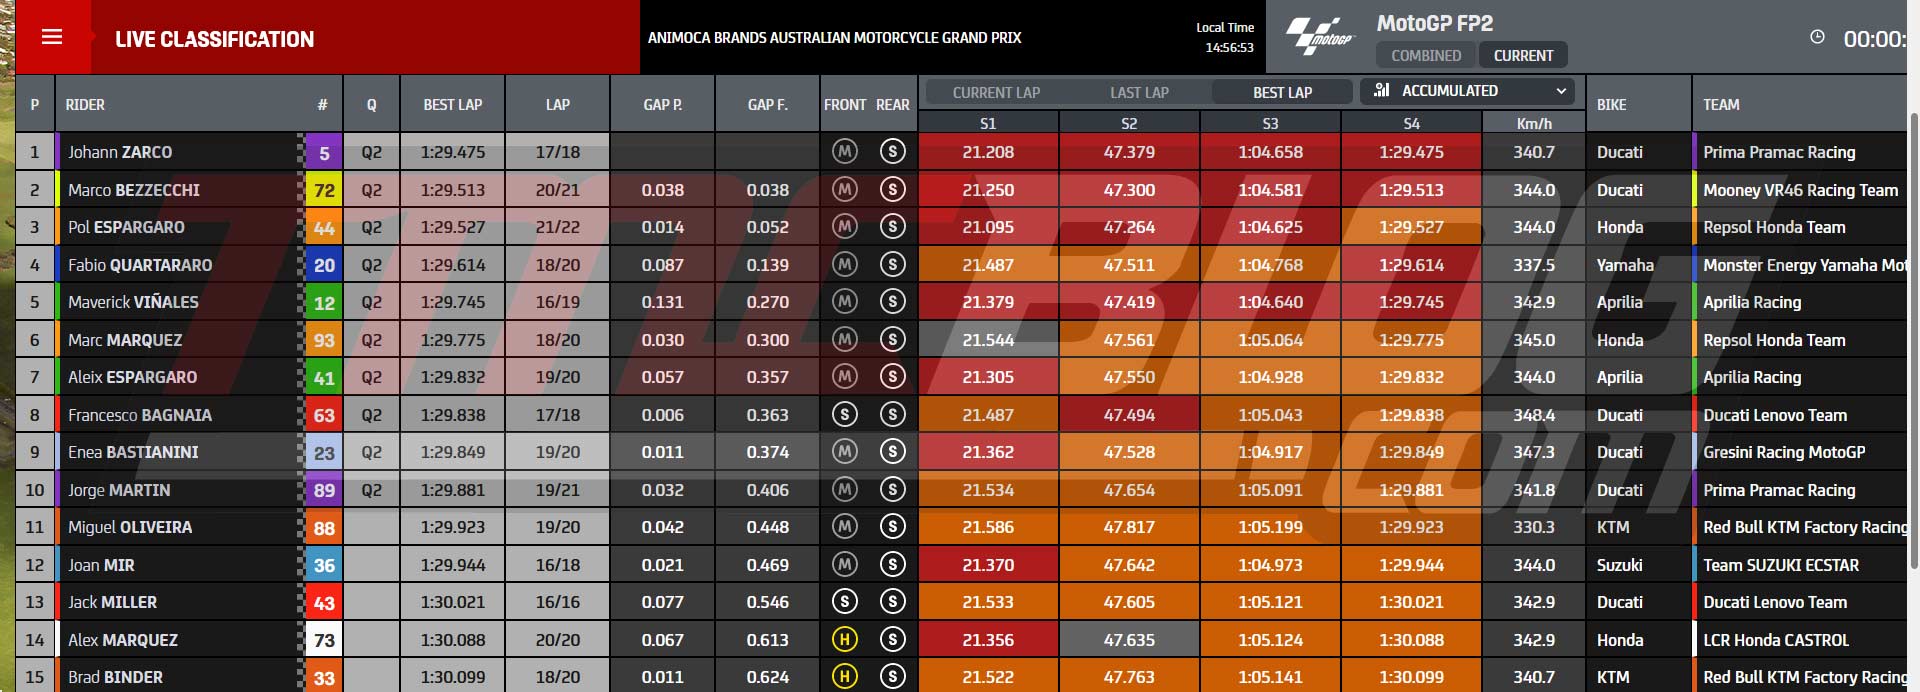Click Brad Binder's rear soft tyre icon
The image size is (1920, 692).
[x=893, y=677]
